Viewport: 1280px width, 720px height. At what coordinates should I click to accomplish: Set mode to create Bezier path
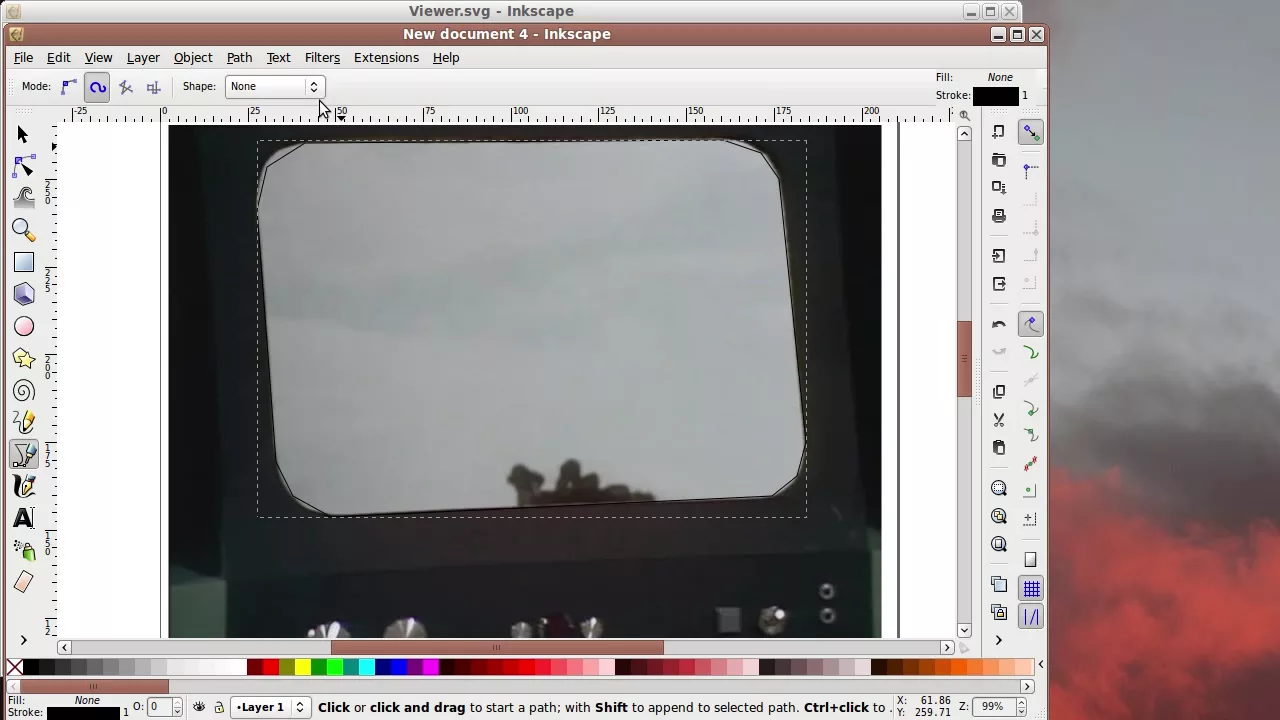coord(69,87)
